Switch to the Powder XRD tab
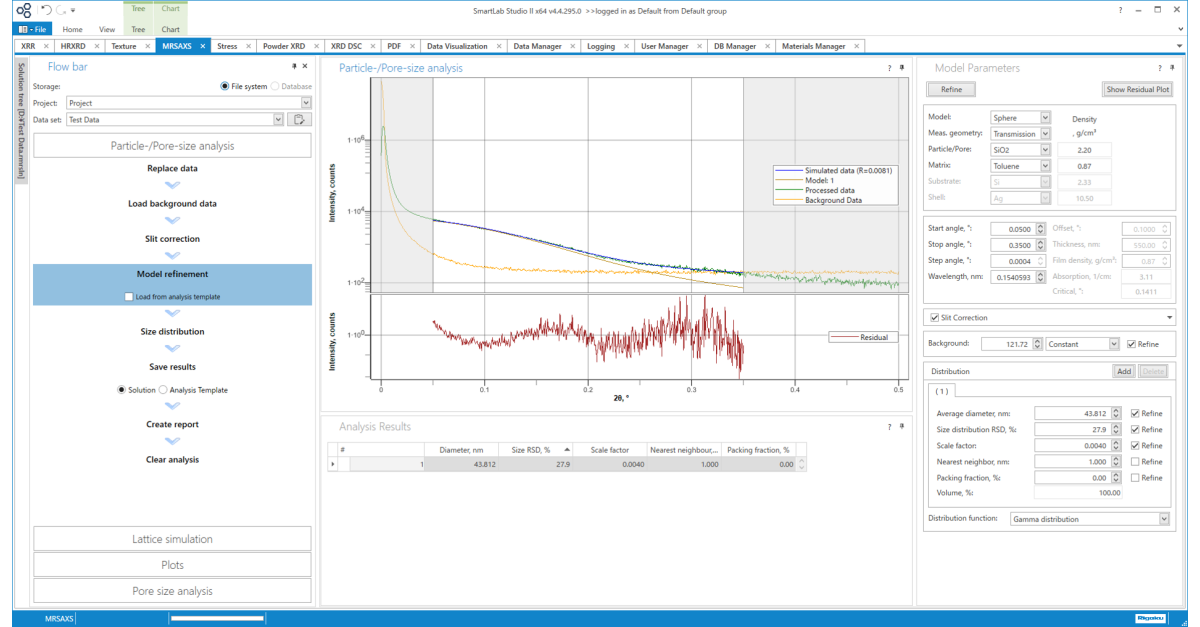Image resolution: width=1200 pixels, height=627 pixels. 282,45
